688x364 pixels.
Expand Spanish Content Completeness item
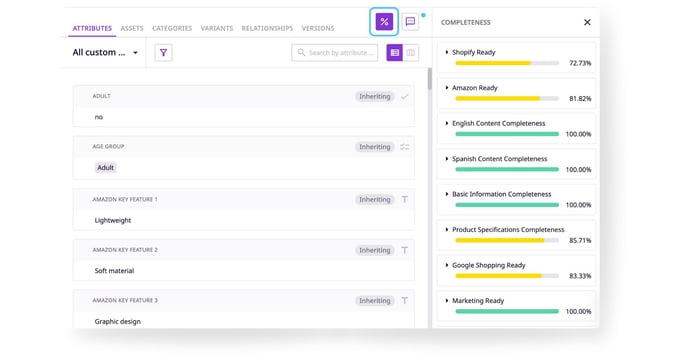coord(447,159)
